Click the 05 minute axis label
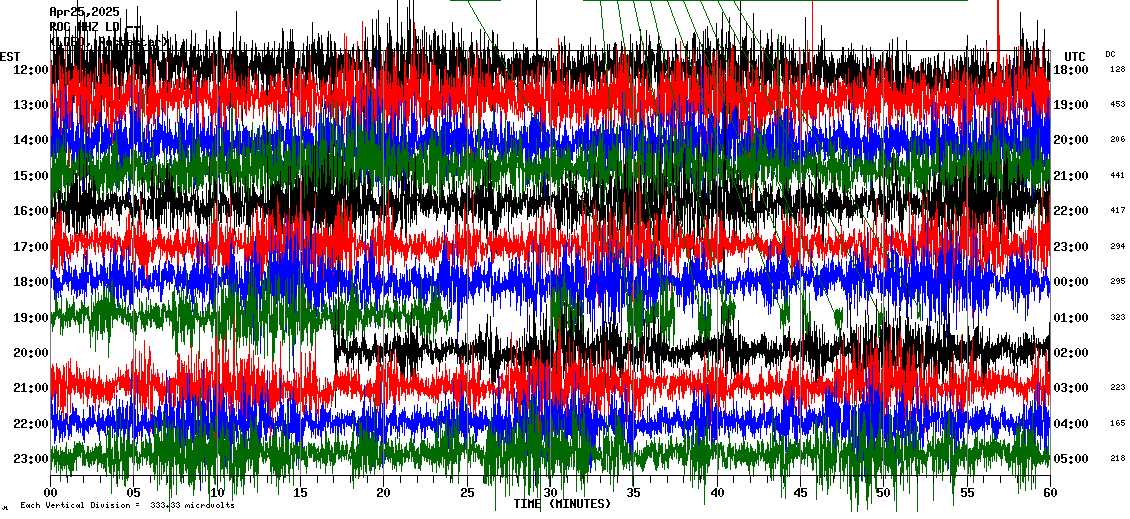Viewport: 1130px width, 519px height. click(x=133, y=492)
